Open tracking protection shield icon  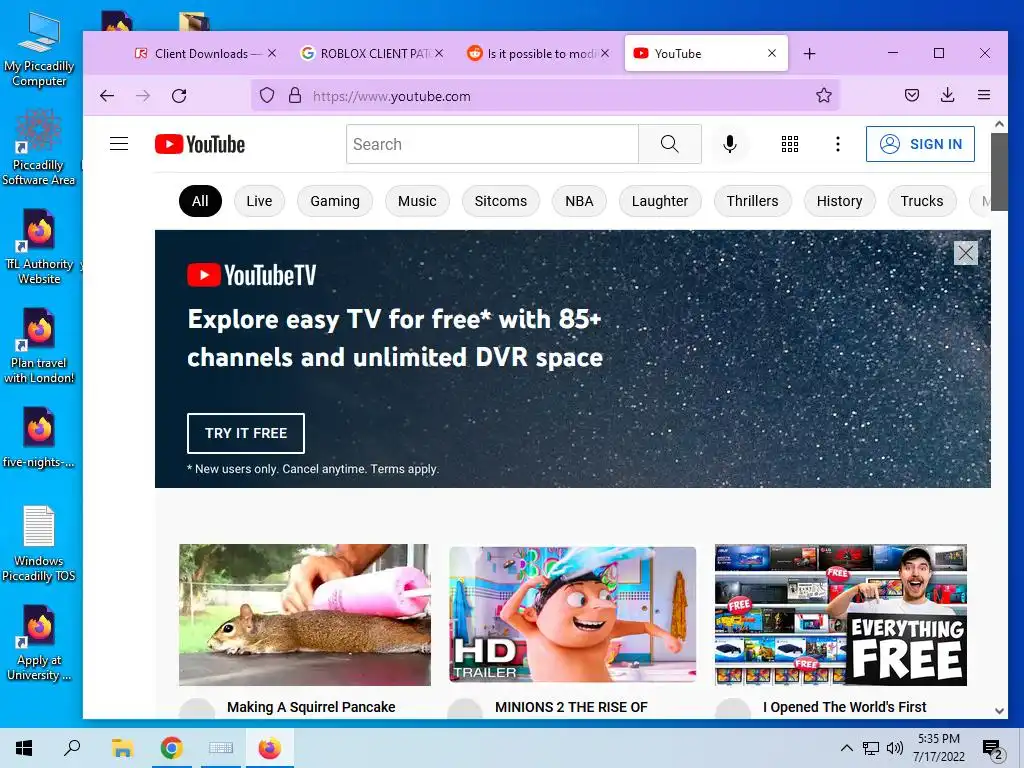pos(266,95)
